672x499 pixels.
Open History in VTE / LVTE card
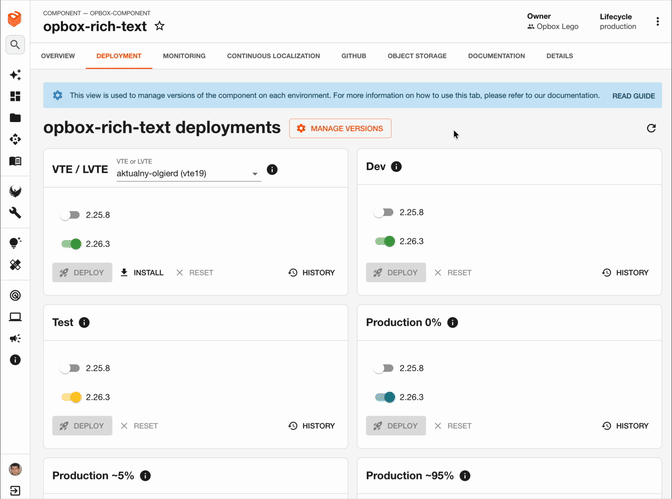click(x=312, y=273)
